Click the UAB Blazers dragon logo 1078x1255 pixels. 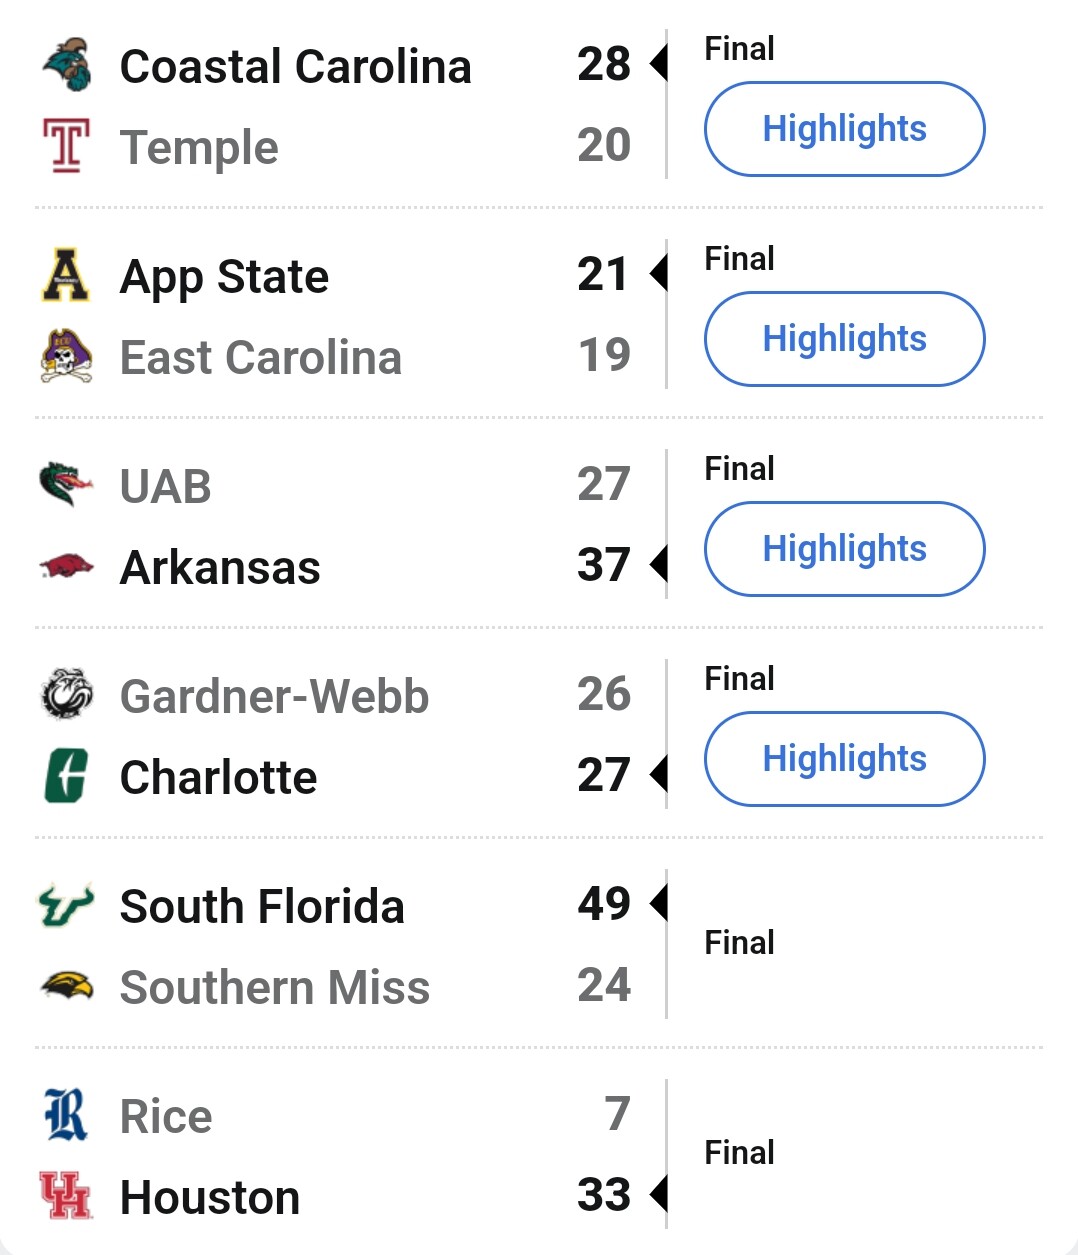[67, 486]
